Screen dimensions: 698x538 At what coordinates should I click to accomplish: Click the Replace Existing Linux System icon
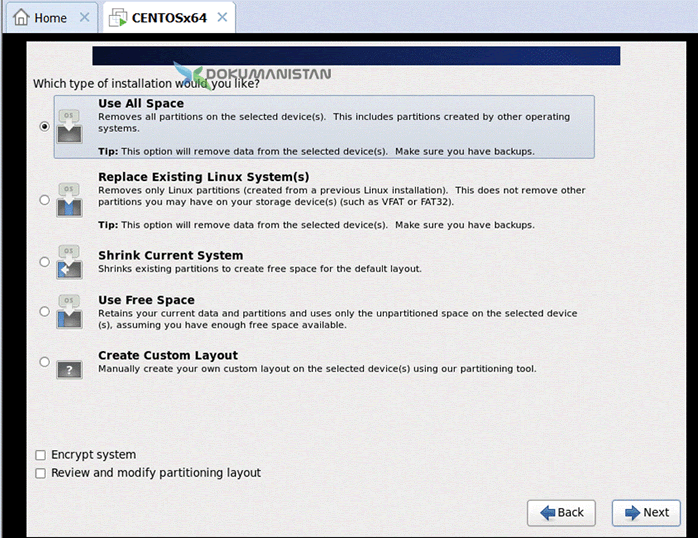pyautogui.click(x=69, y=200)
